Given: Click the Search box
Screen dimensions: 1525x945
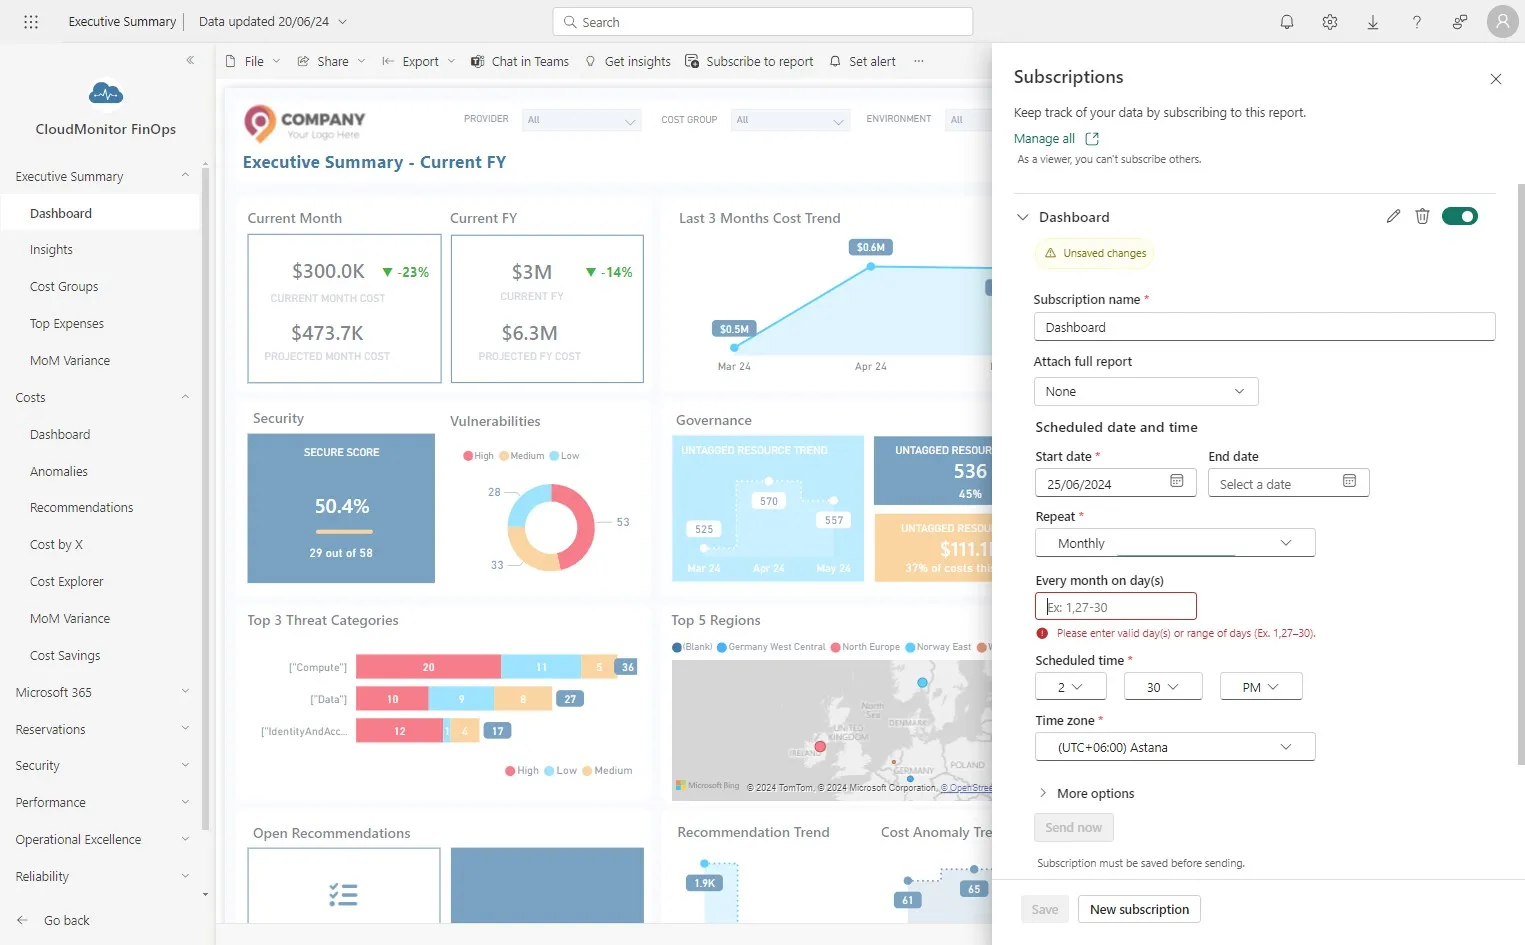Looking at the screenshot, I should [762, 22].
